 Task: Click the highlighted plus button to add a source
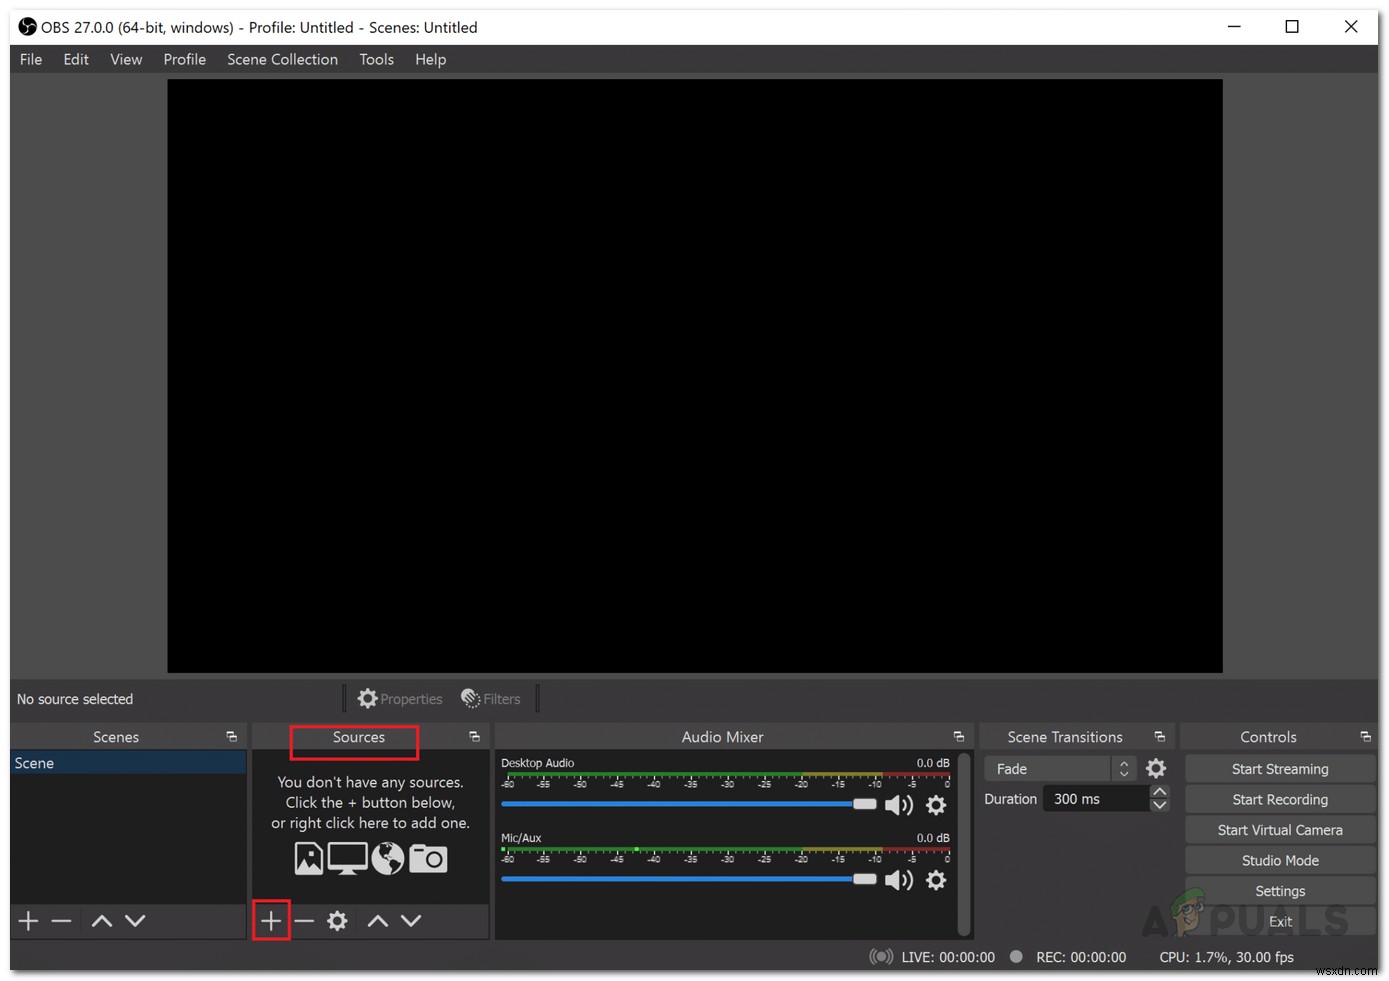(271, 920)
